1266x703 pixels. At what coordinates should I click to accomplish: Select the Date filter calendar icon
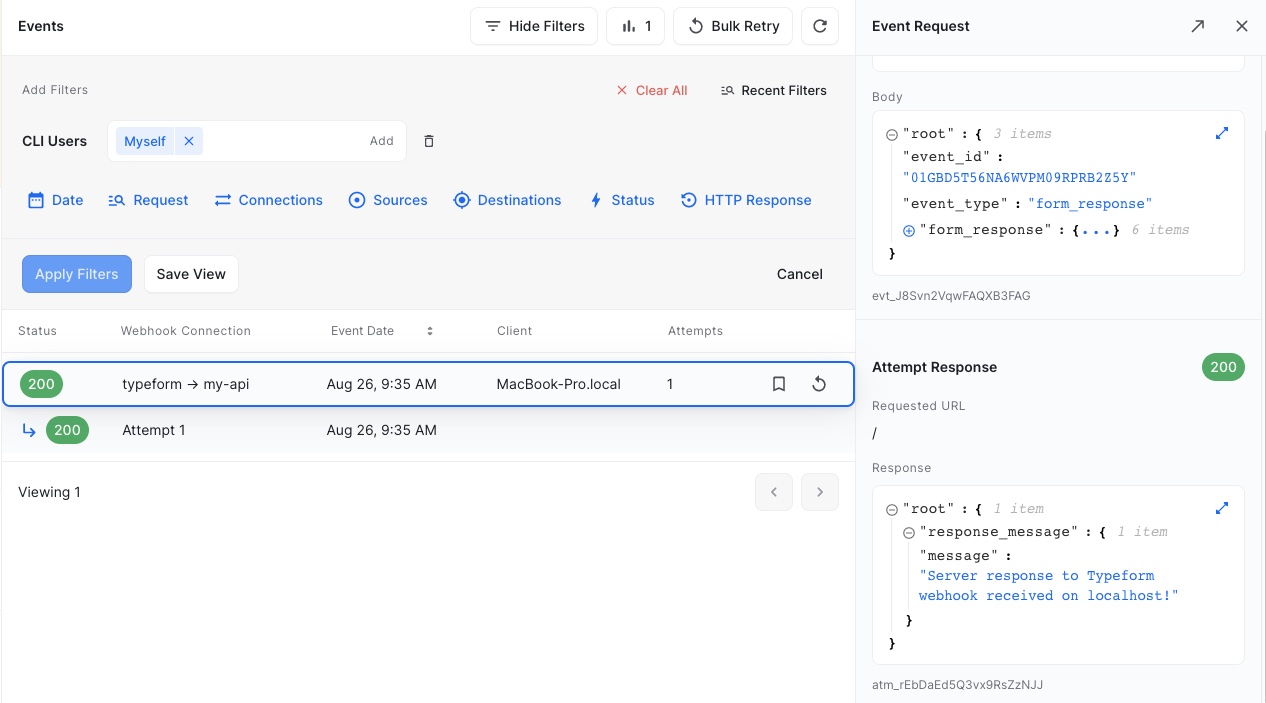[x=34, y=200]
